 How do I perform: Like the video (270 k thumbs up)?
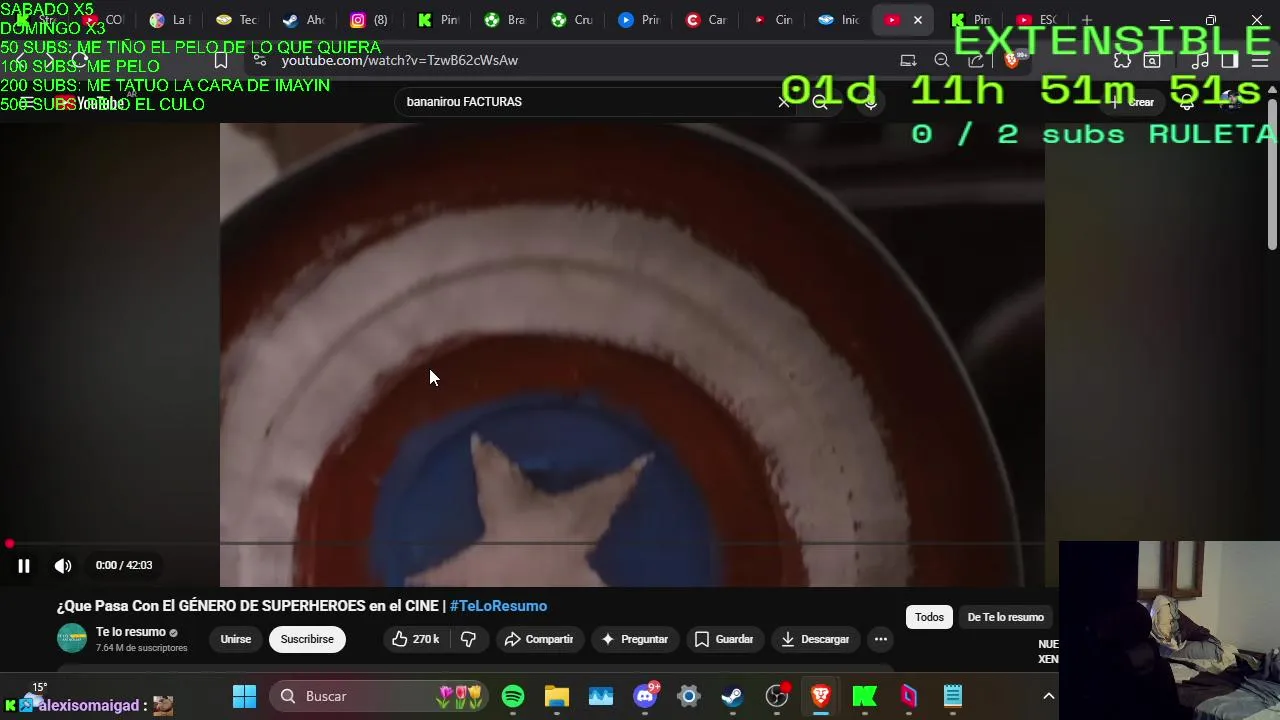tap(415, 639)
